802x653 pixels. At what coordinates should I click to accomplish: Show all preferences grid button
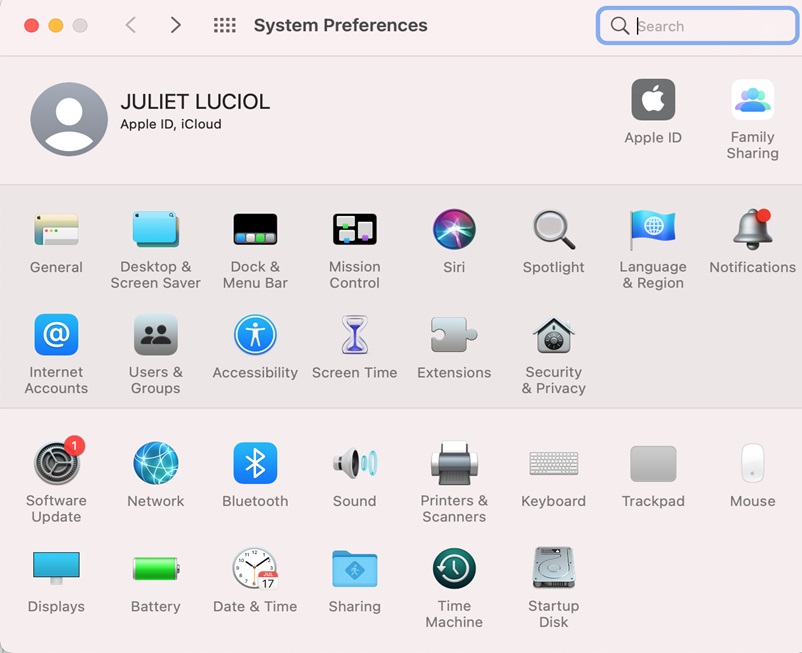225,25
